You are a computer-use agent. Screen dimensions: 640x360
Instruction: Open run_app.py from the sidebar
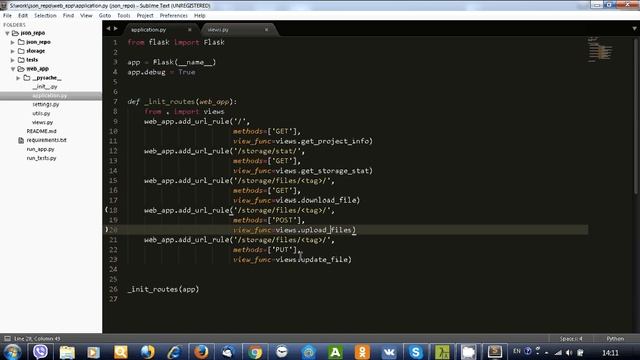coord(40,149)
